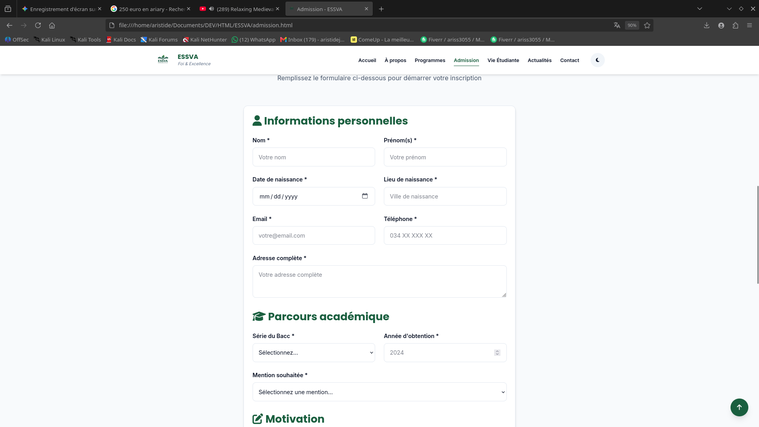Open the Programmes menu item
The image size is (759, 427).
tap(430, 61)
